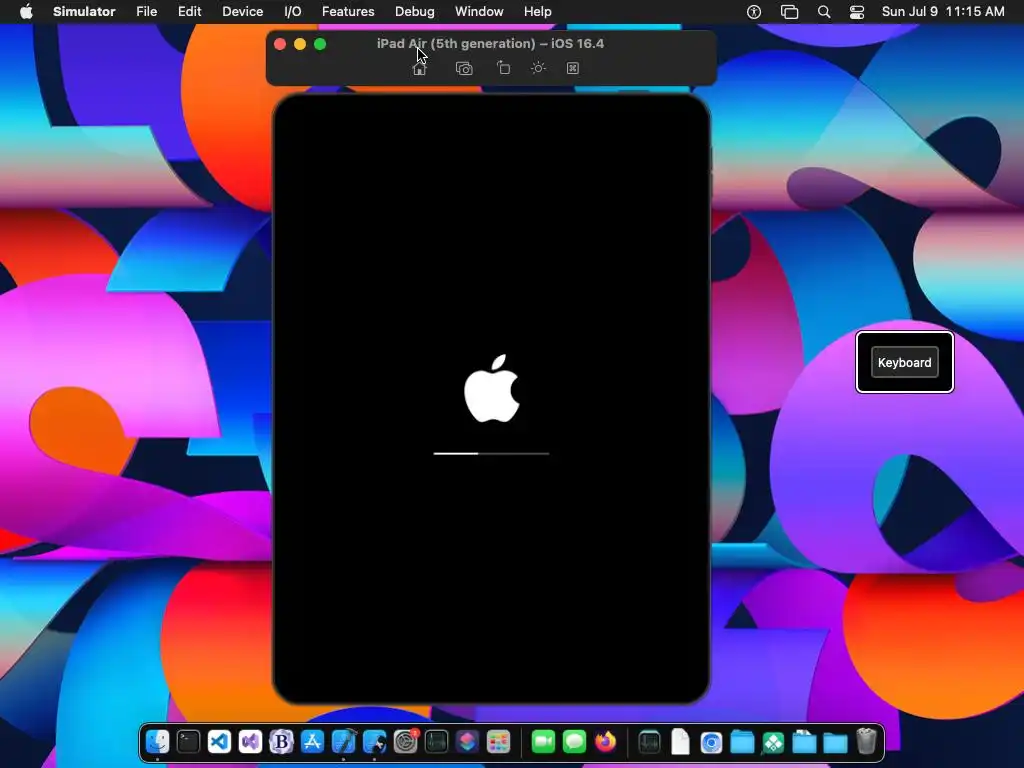Launch Shortcuts from the Dock

pos(467,742)
